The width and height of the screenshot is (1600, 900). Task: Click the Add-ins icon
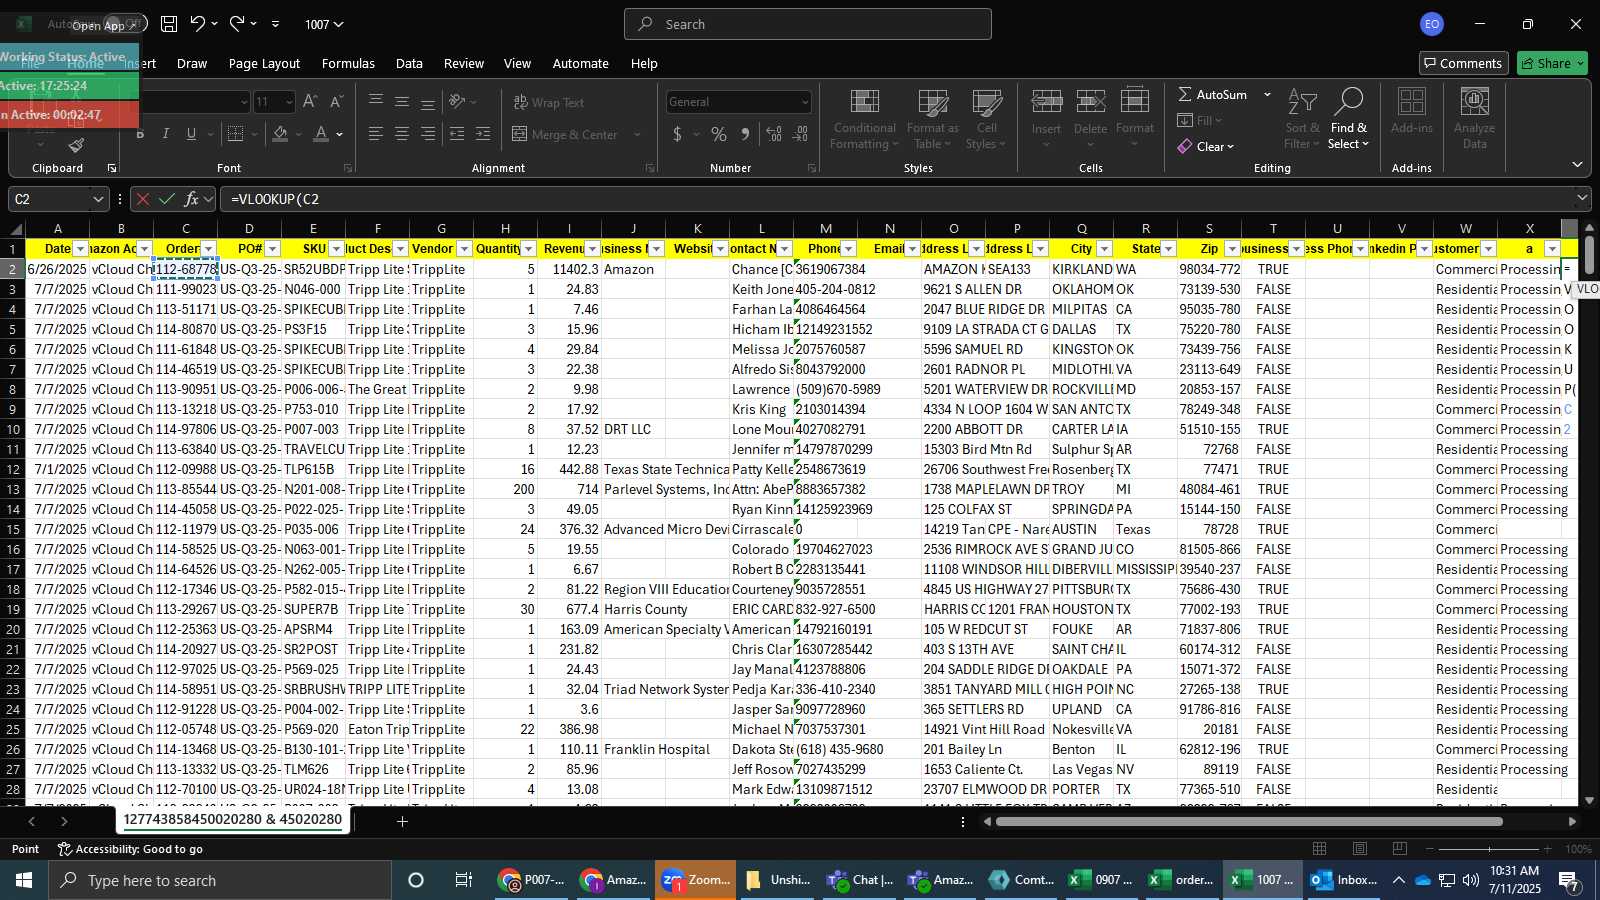click(x=1411, y=111)
